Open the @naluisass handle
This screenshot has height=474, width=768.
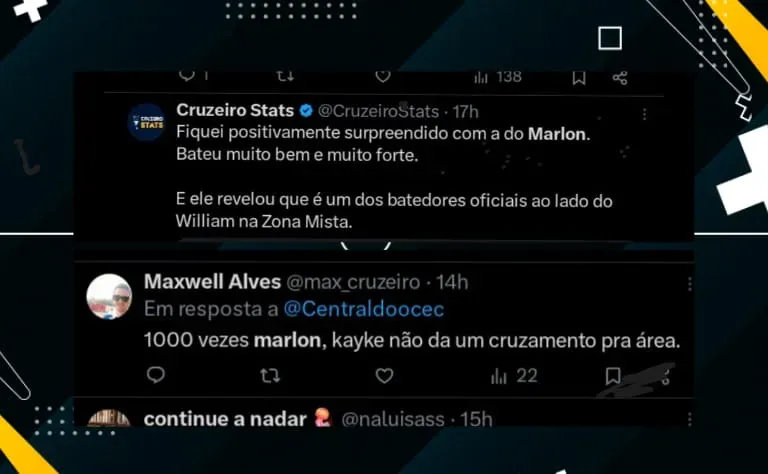click(x=393, y=420)
